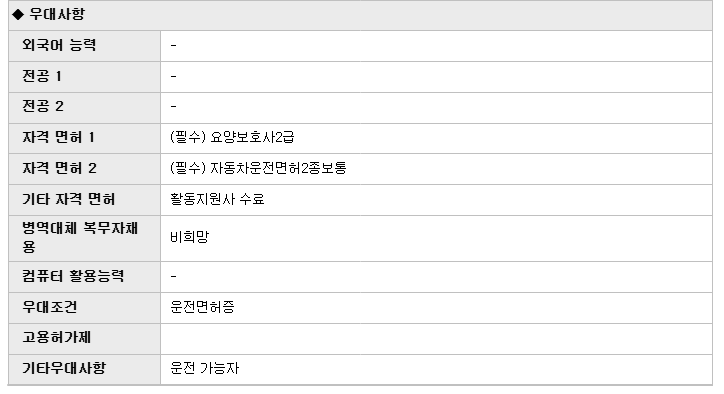
Task: Click the 활동지원사 수료 text
Action: pyautogui.click(x=217, y=200)
